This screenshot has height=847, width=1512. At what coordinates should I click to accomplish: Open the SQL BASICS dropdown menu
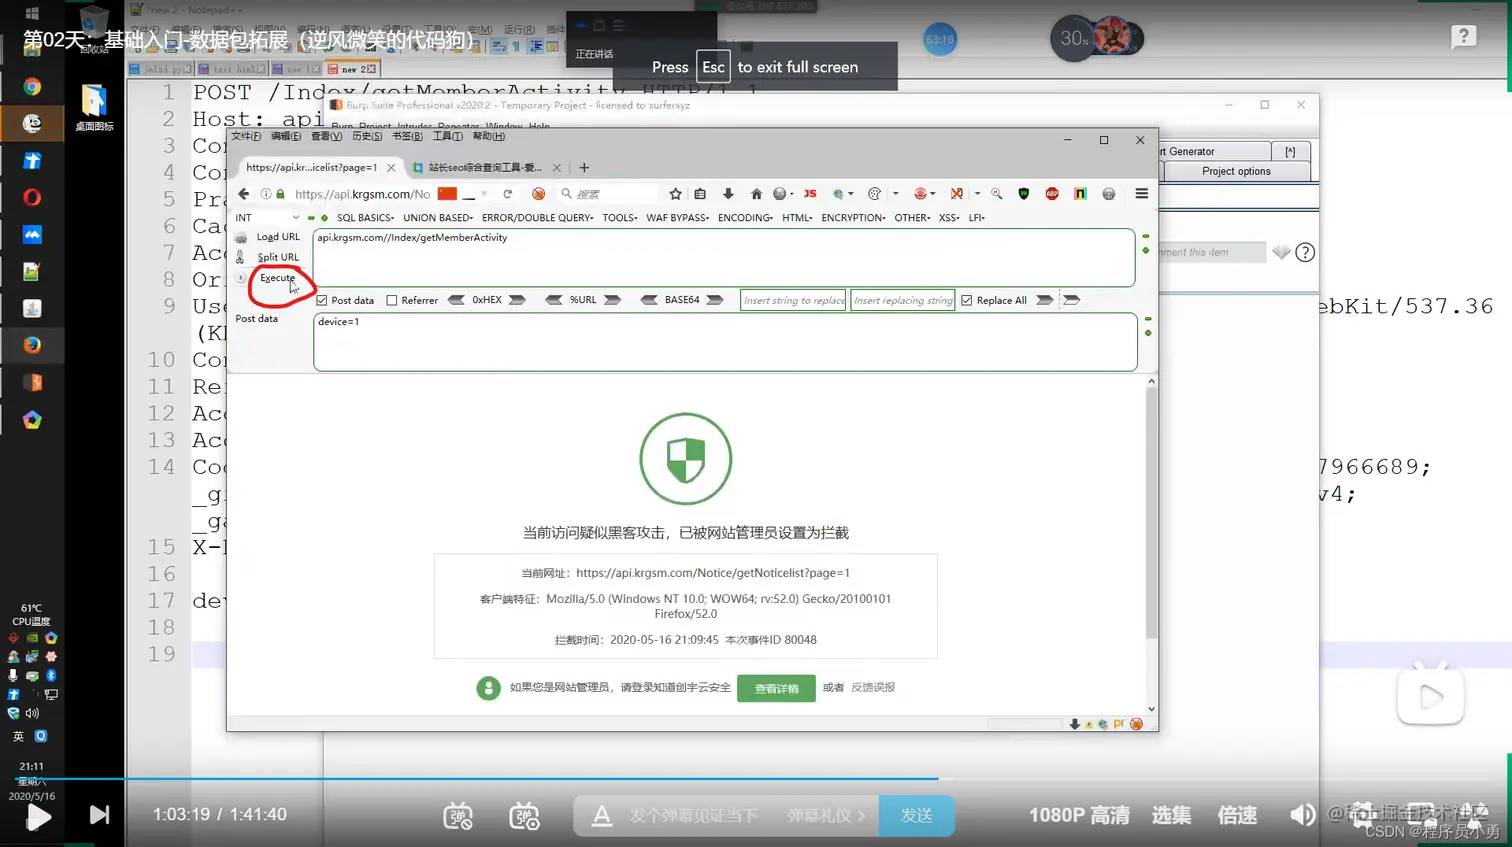365,218
